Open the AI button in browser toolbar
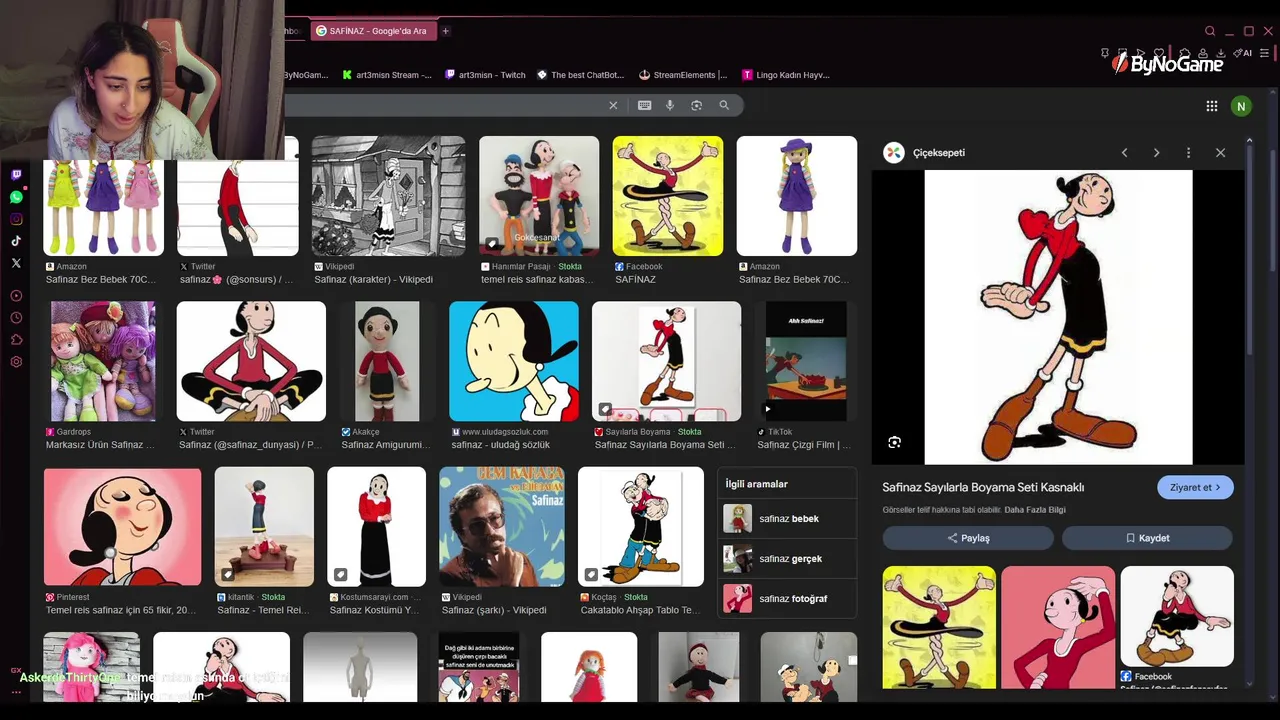Viewport: 1280px width, 720px height. 1243,53
